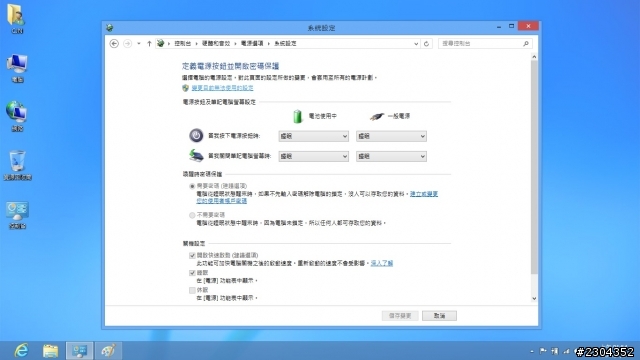Image resolution: width=640 pixels, height=360 pixels.
Task: Open recent locations dropdown beside forward arrow
Action: (139, 43)
